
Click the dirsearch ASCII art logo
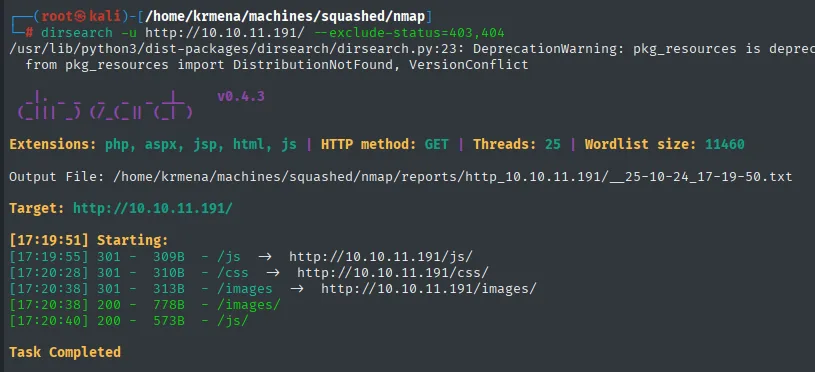click(x=105, y=105)
